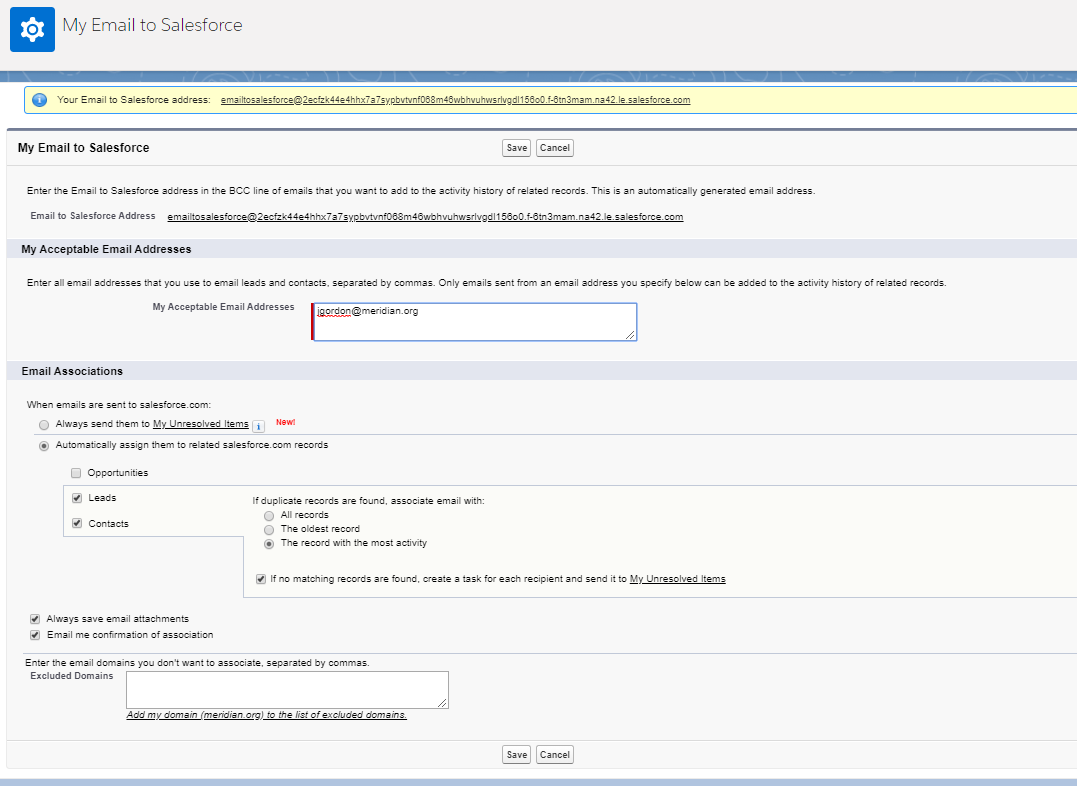Click the blue gear setup icon
Viewport: 1077px width, 786px height.
click(32, 30)
